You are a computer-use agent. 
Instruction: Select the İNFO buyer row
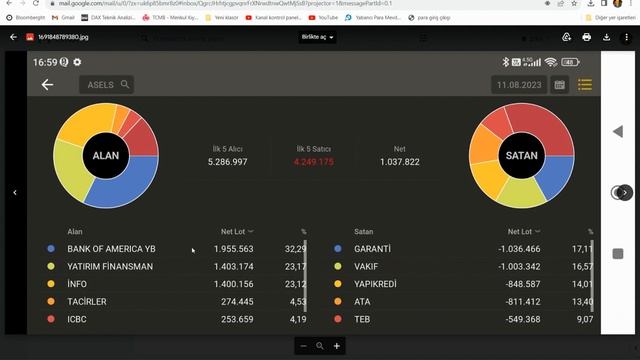[176, 284]
